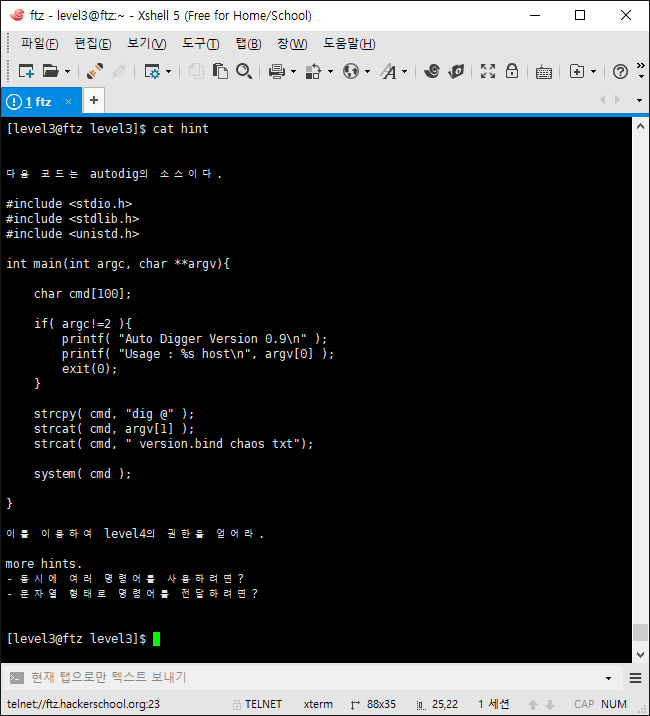Click the previous tab left arrow

(603, 100)
